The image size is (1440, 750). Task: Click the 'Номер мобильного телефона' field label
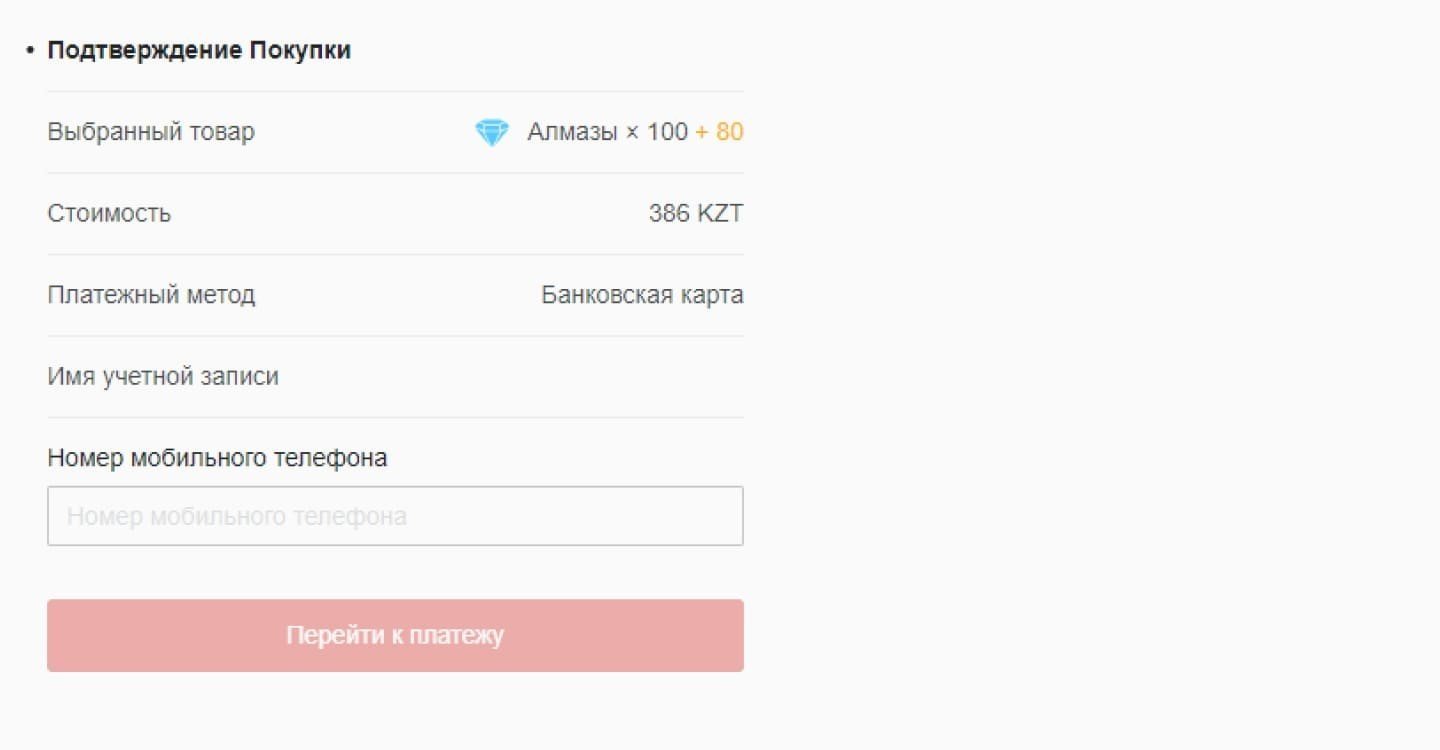[217, 458]
